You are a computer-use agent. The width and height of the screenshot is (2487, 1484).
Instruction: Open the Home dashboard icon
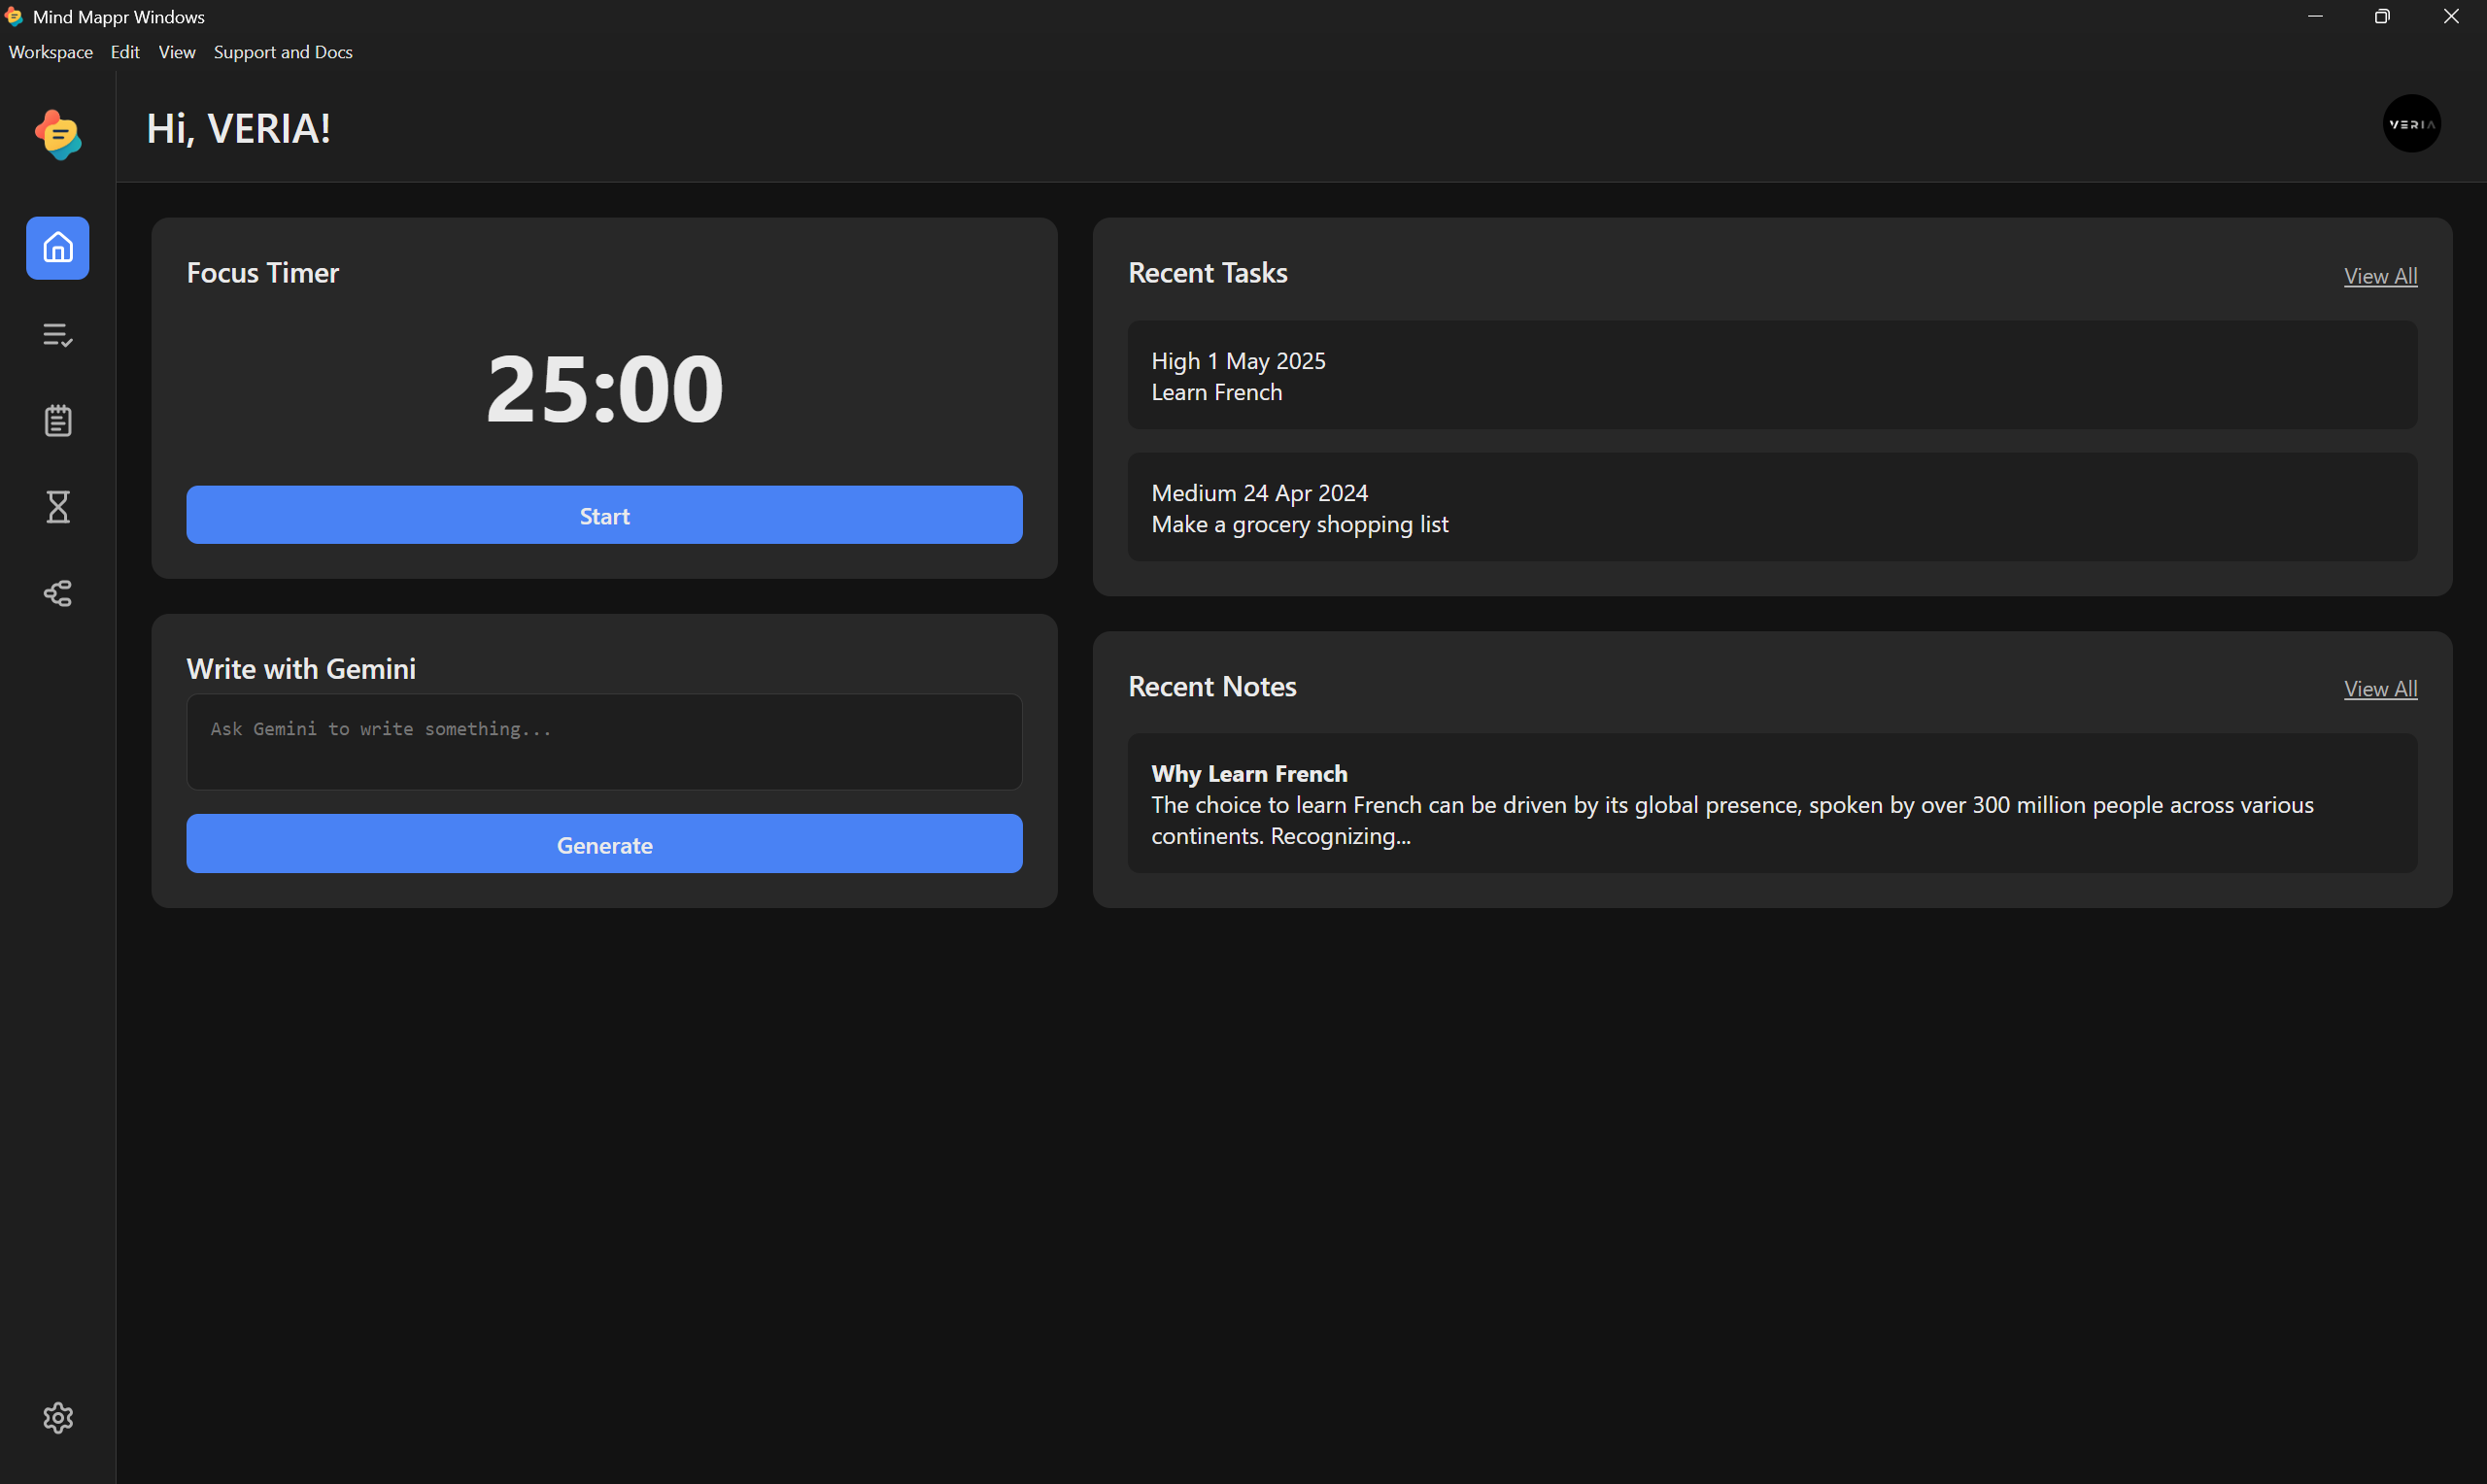point(57,248)
